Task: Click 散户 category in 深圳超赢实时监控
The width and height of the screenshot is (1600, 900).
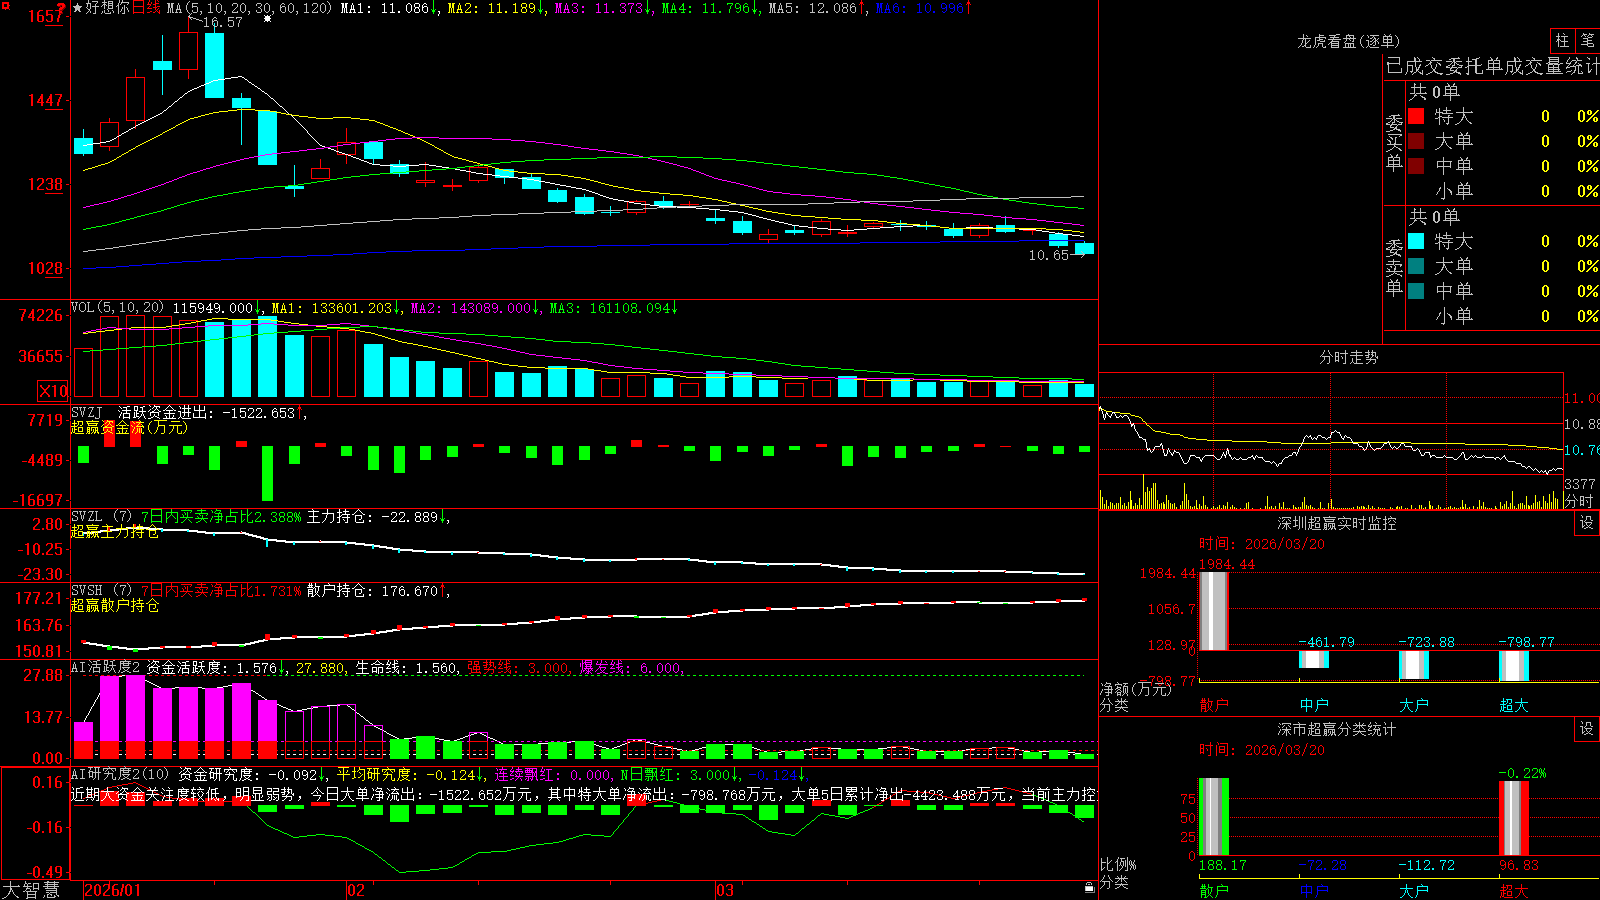Action: tap(1214, 705)
